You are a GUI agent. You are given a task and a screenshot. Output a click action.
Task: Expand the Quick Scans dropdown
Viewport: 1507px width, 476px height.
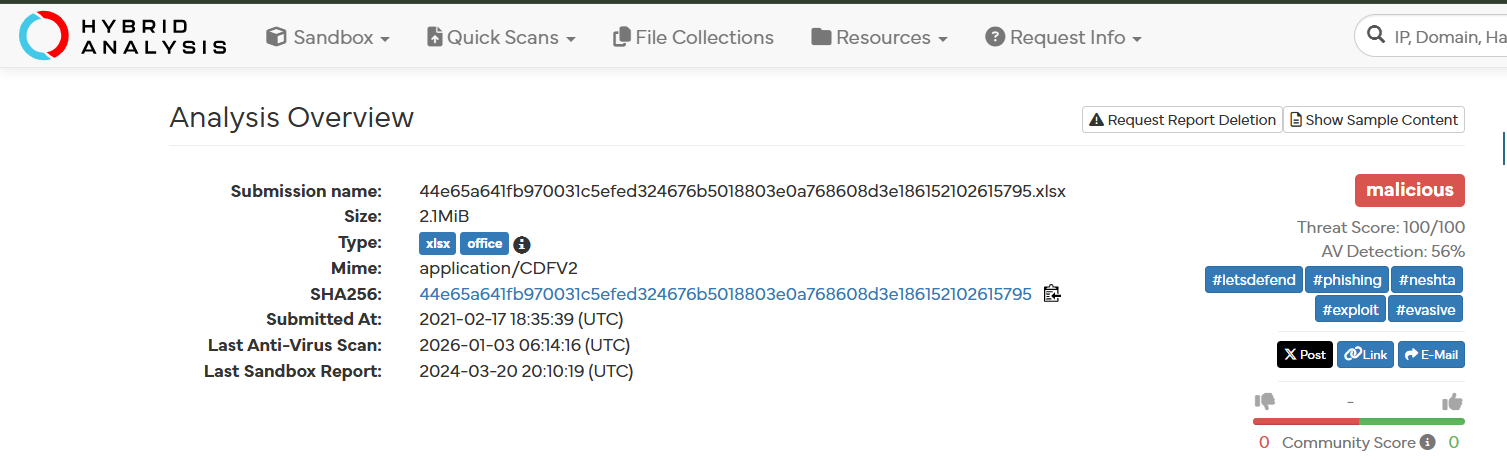click(501, 38)
